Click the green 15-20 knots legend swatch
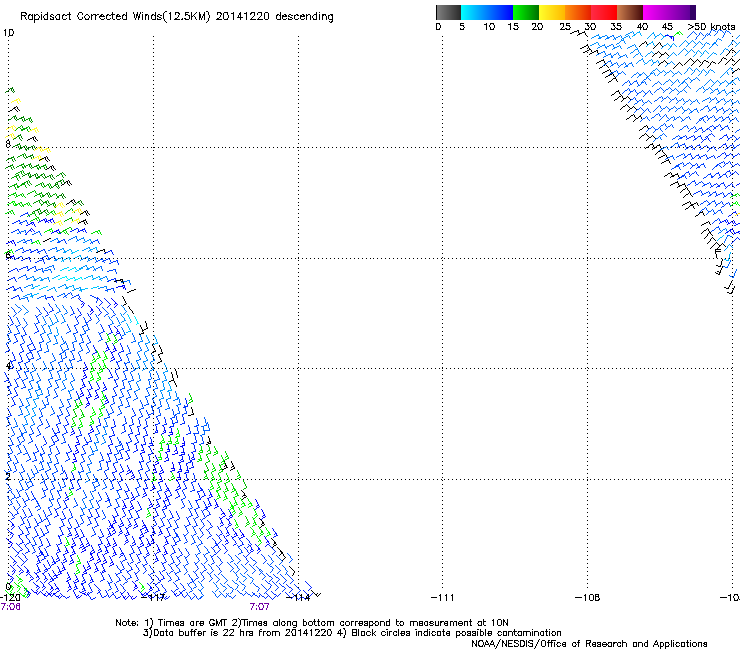This screenshot has height=650, width=740. point(526,12)
